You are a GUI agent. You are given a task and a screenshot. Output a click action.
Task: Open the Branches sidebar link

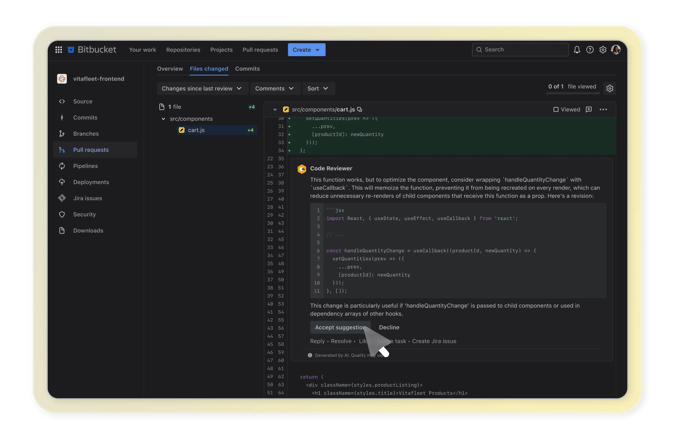(x=86, y=134)
